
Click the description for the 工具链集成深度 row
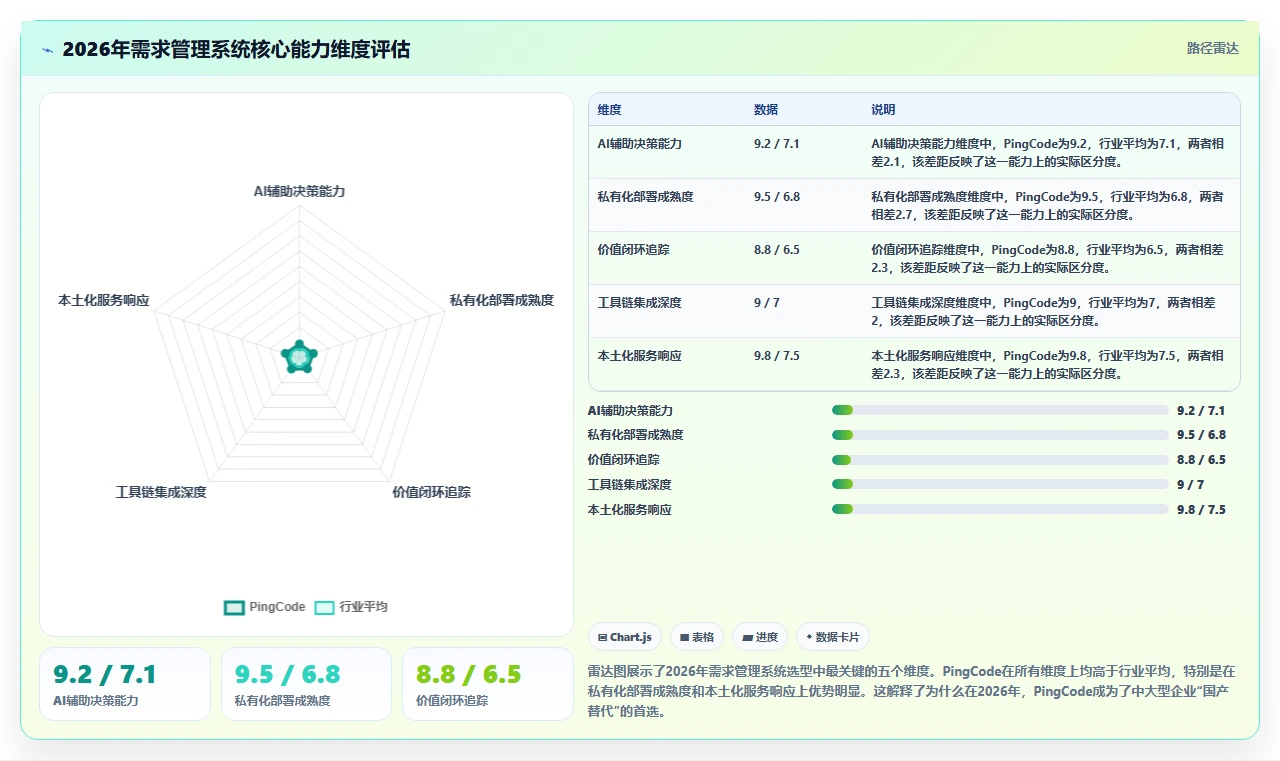[1042, 311]
